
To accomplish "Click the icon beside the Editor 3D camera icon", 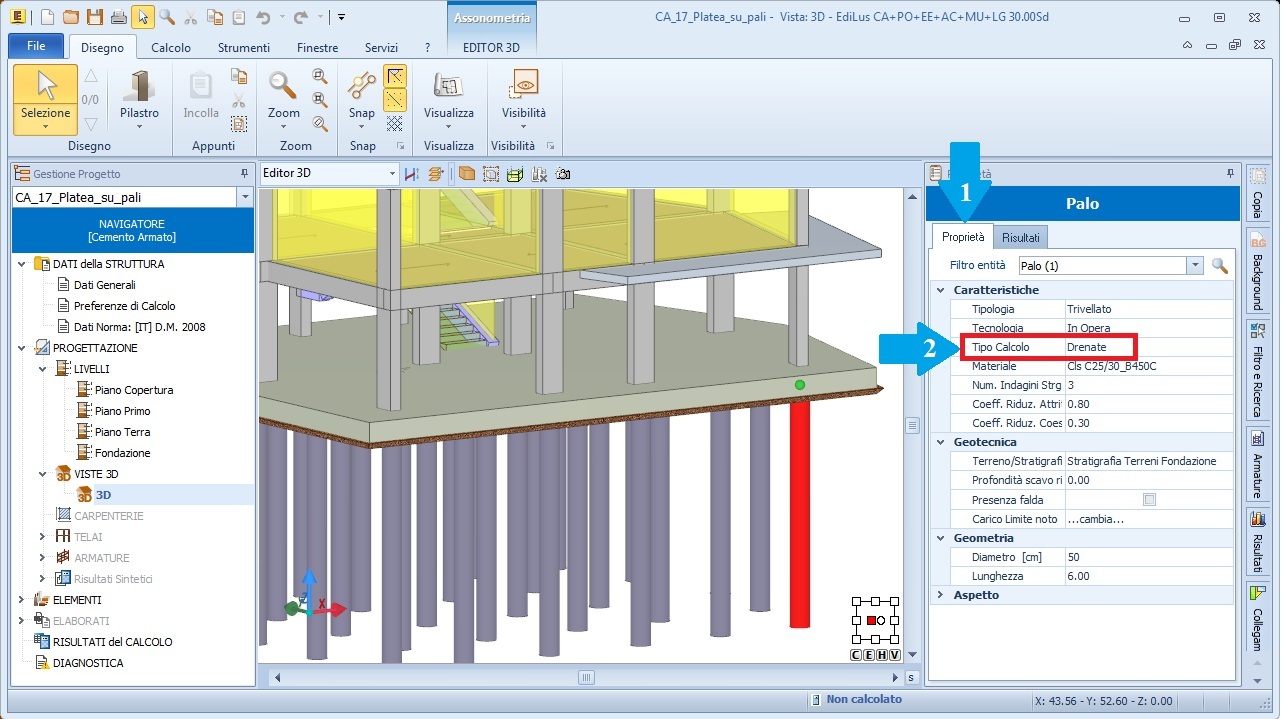I will (x=539, y=174).
